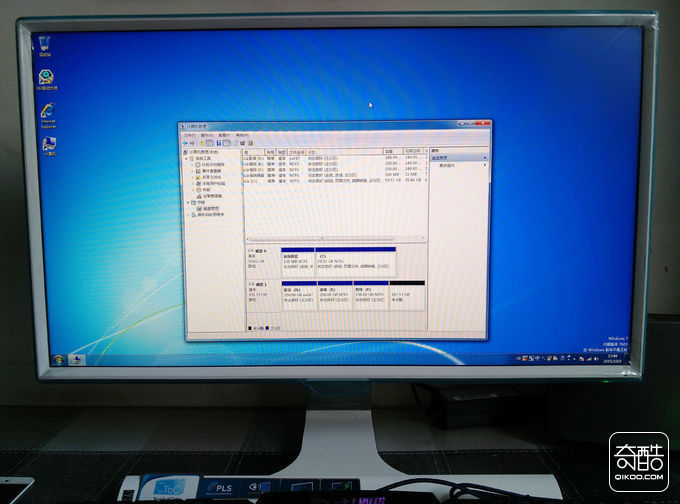Viewport: 680px width, 504px height.
Task: Select the (D:) exFAT volume row
Action: coord(335,158)
